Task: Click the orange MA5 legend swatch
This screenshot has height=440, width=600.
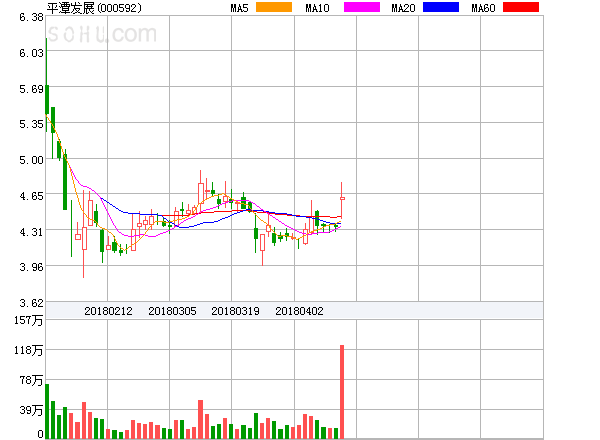Action: [274, 7]
